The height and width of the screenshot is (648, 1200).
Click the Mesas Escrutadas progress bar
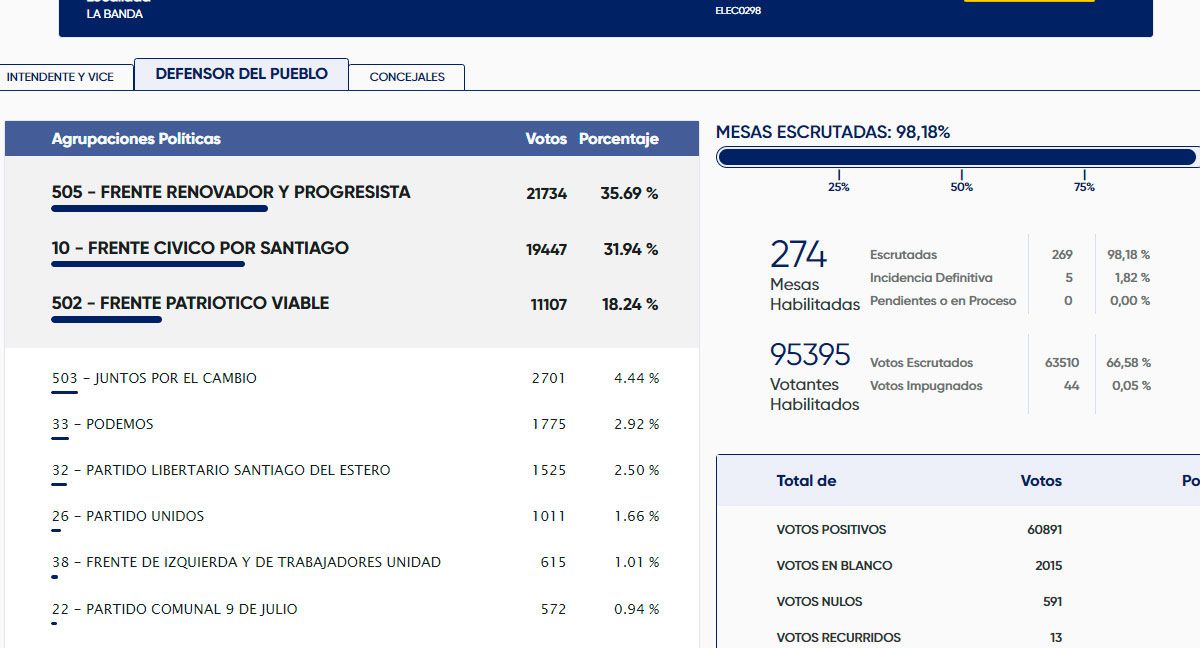(956, 157)
